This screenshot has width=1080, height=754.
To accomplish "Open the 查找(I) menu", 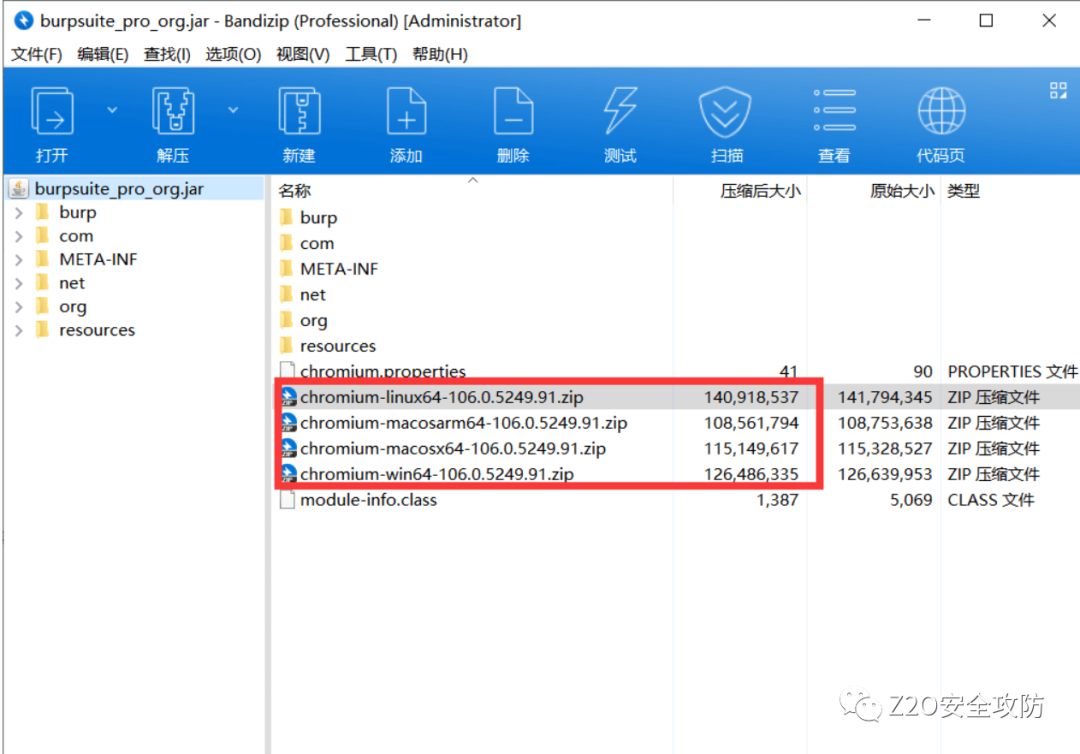I will [167, 54].
